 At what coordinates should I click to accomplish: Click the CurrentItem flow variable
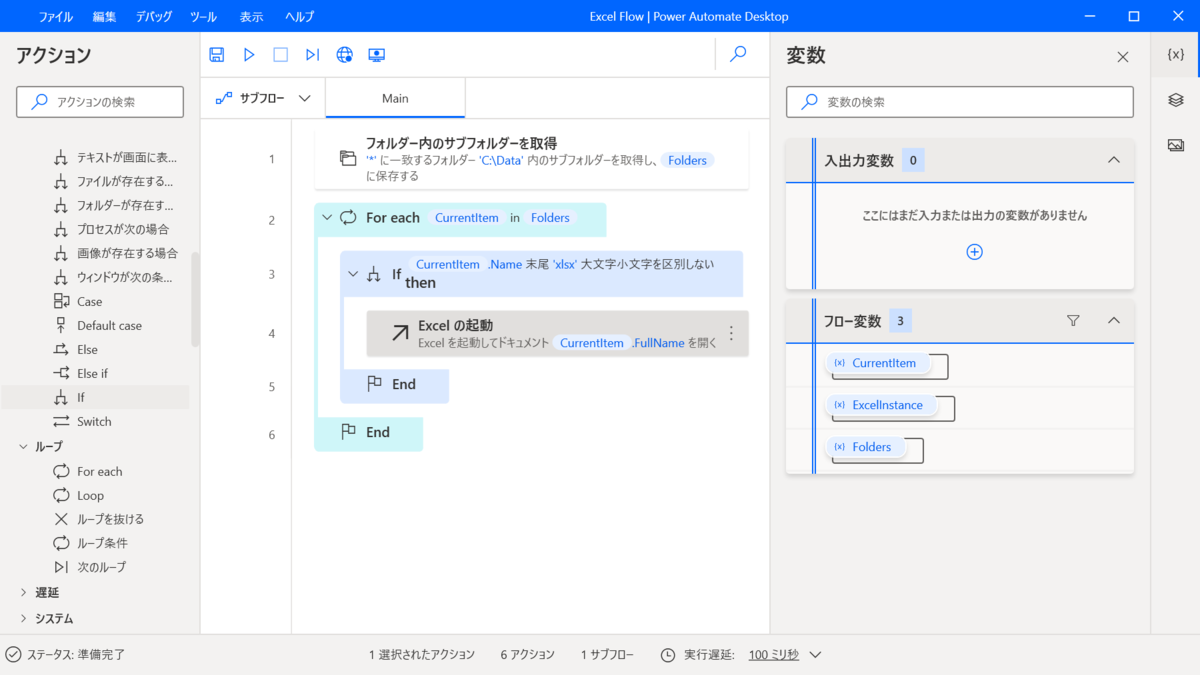coord(880,363)
